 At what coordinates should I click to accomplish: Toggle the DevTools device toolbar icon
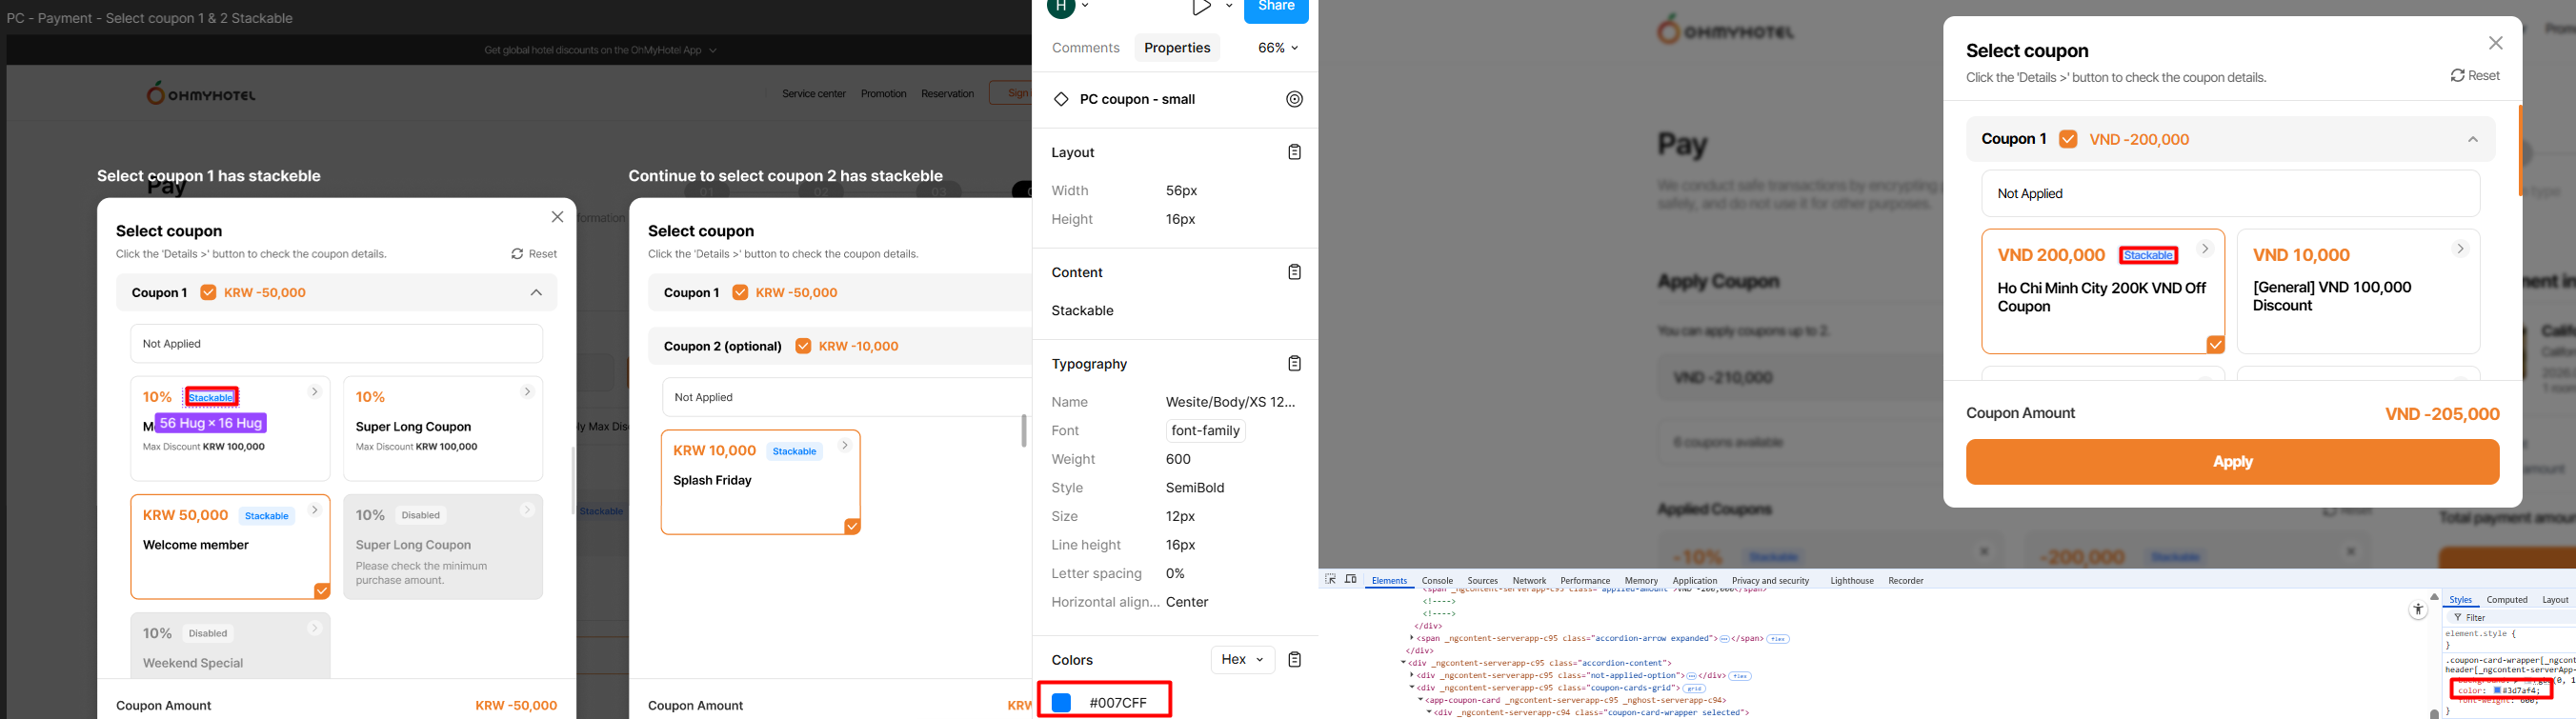click(1351, 580)
